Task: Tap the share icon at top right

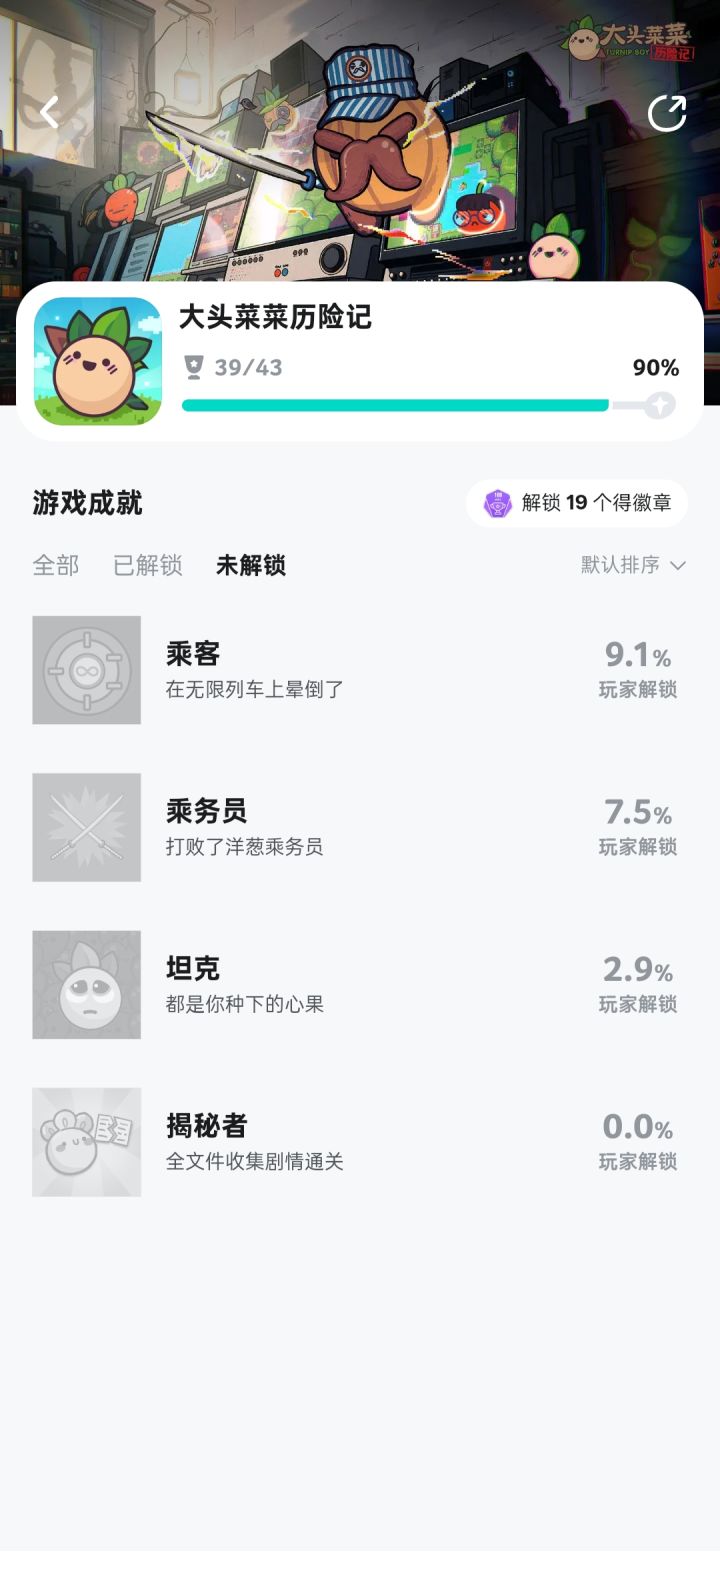Action: coord(667,113)
